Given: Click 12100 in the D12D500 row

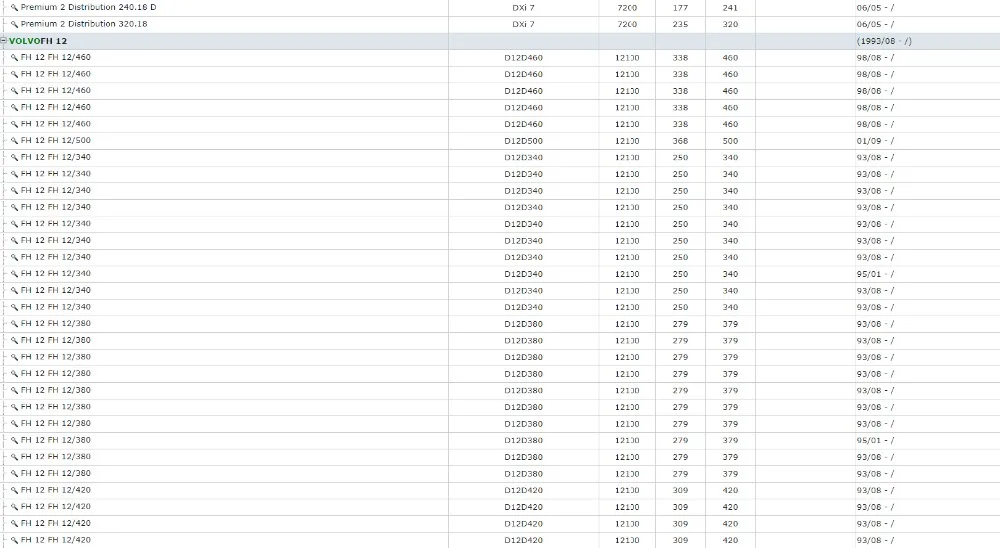Looking at the screenshot, I should 627,141.
